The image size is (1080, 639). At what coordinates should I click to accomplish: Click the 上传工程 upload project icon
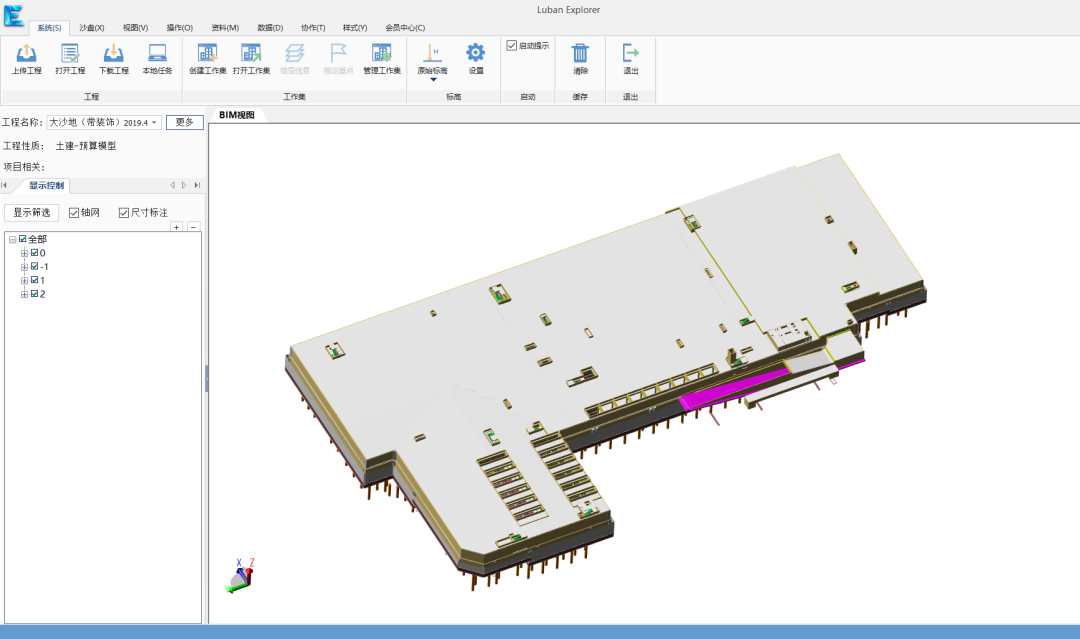tap(26, 53)
